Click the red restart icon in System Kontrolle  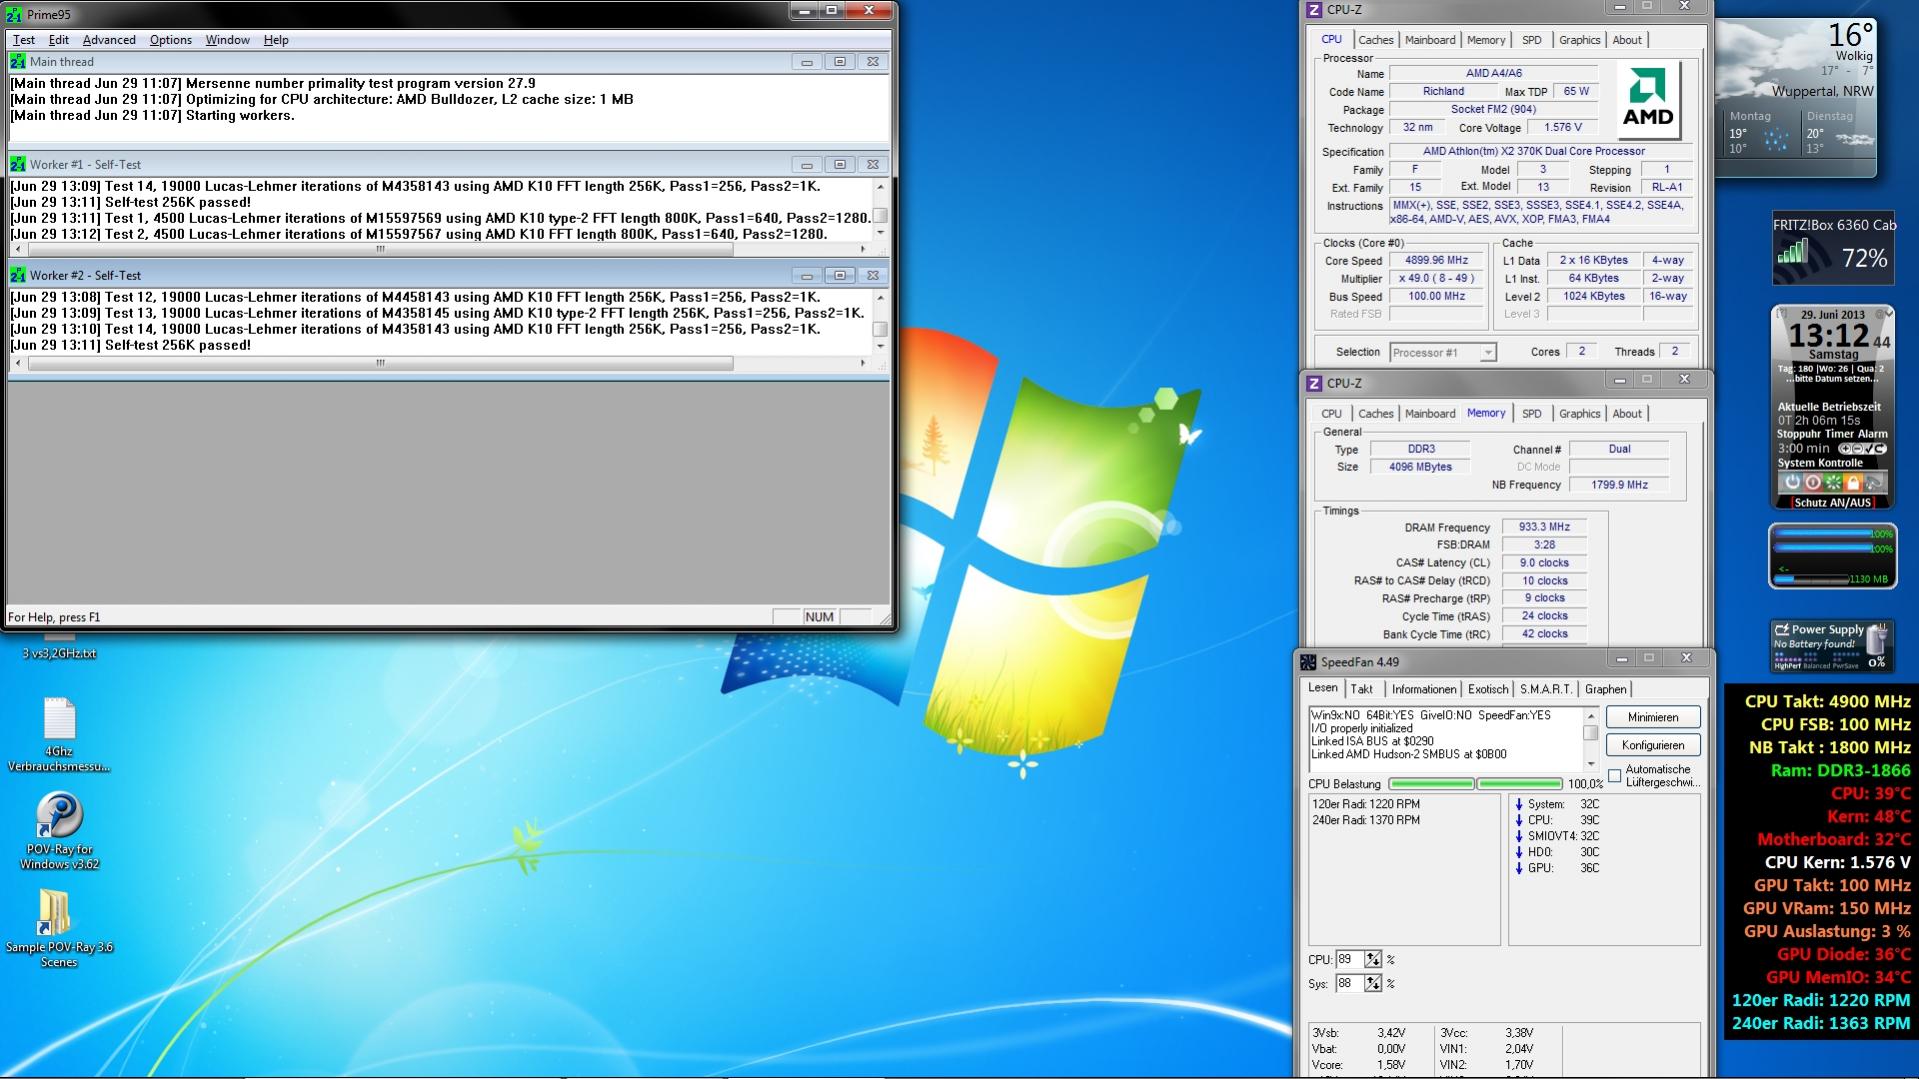click(x=1812, y=482)
